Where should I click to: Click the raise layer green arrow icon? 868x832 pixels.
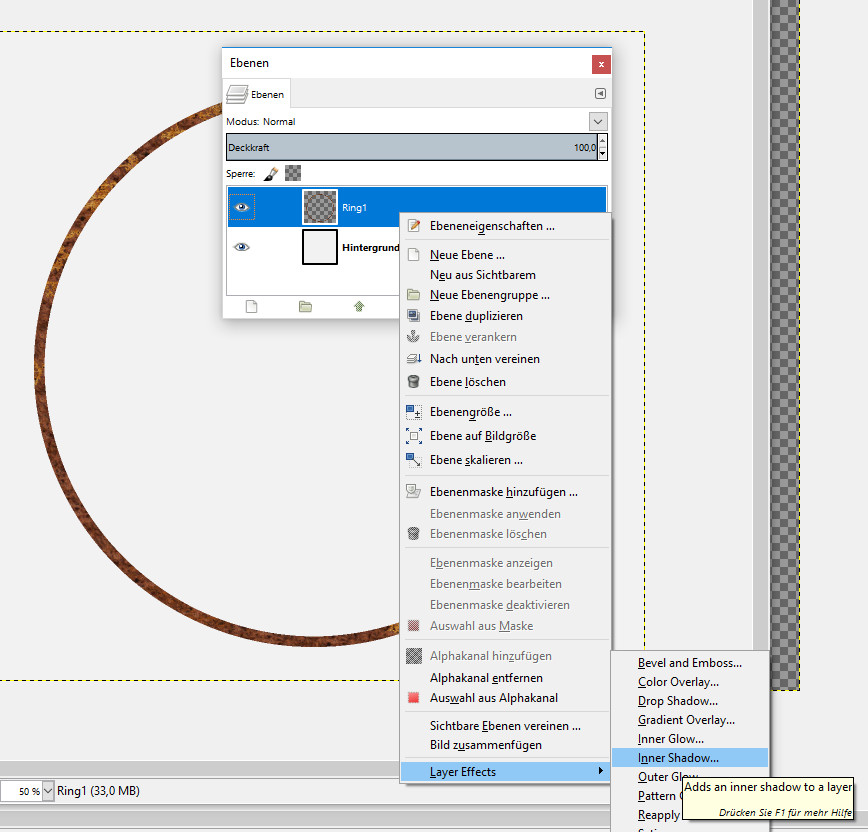pyautogui.click(x=359, y=306)
